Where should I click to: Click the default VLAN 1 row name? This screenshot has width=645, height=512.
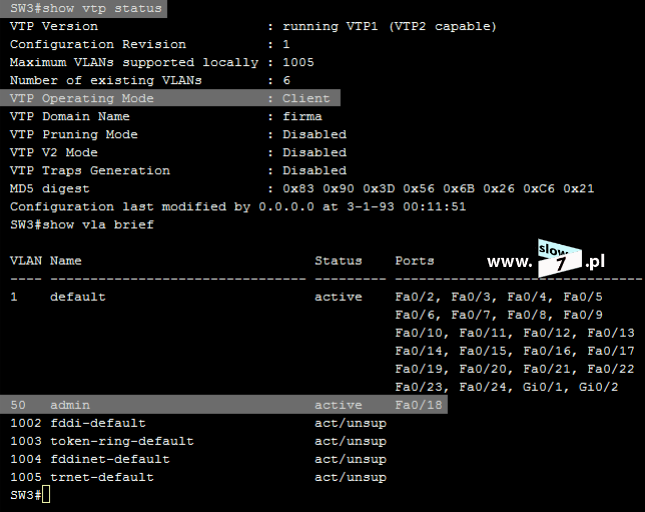pos(78,297)
